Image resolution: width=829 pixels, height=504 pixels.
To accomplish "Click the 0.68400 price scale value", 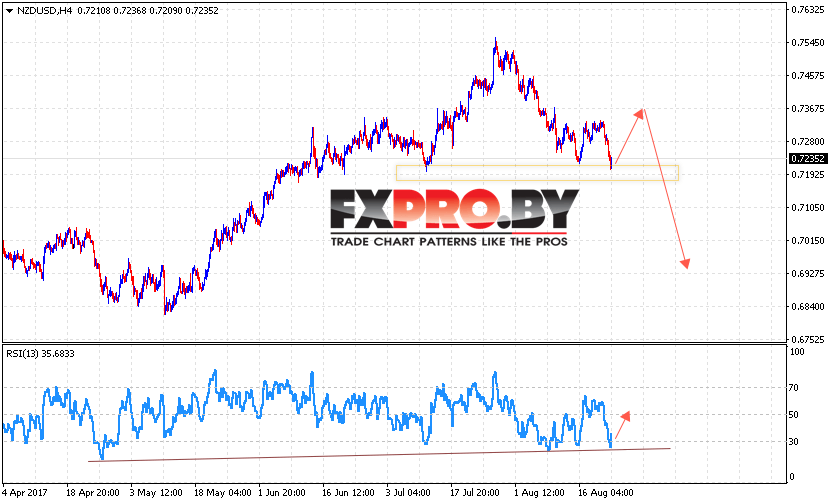I will coord(808,306).
